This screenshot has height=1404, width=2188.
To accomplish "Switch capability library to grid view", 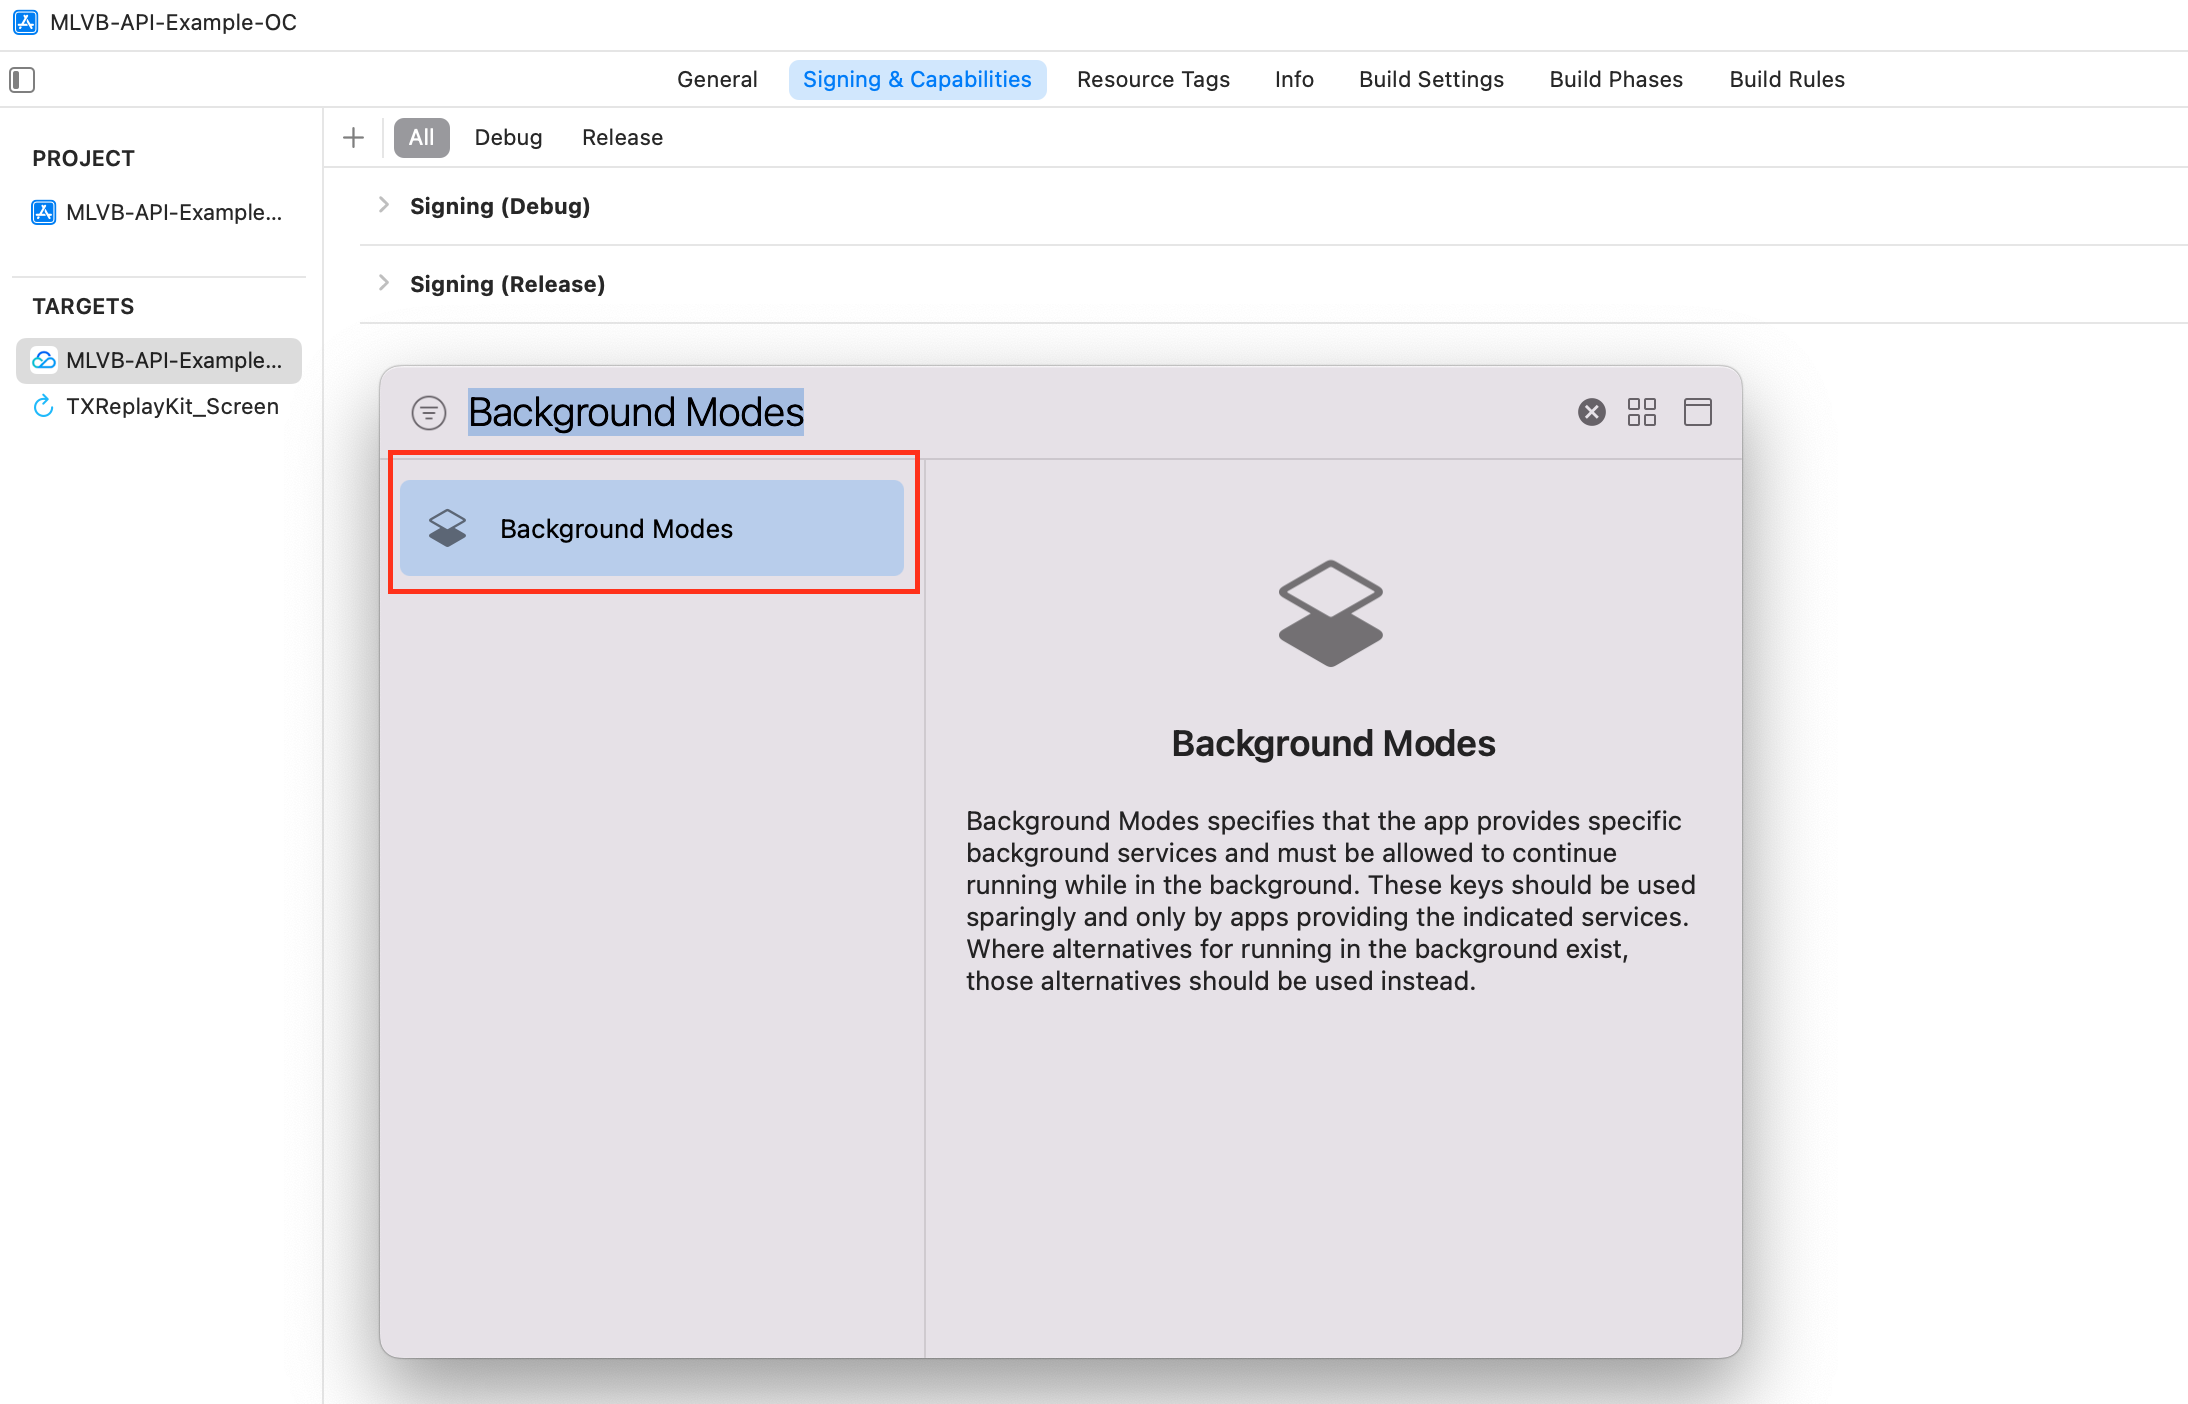I will [1641, 412].
